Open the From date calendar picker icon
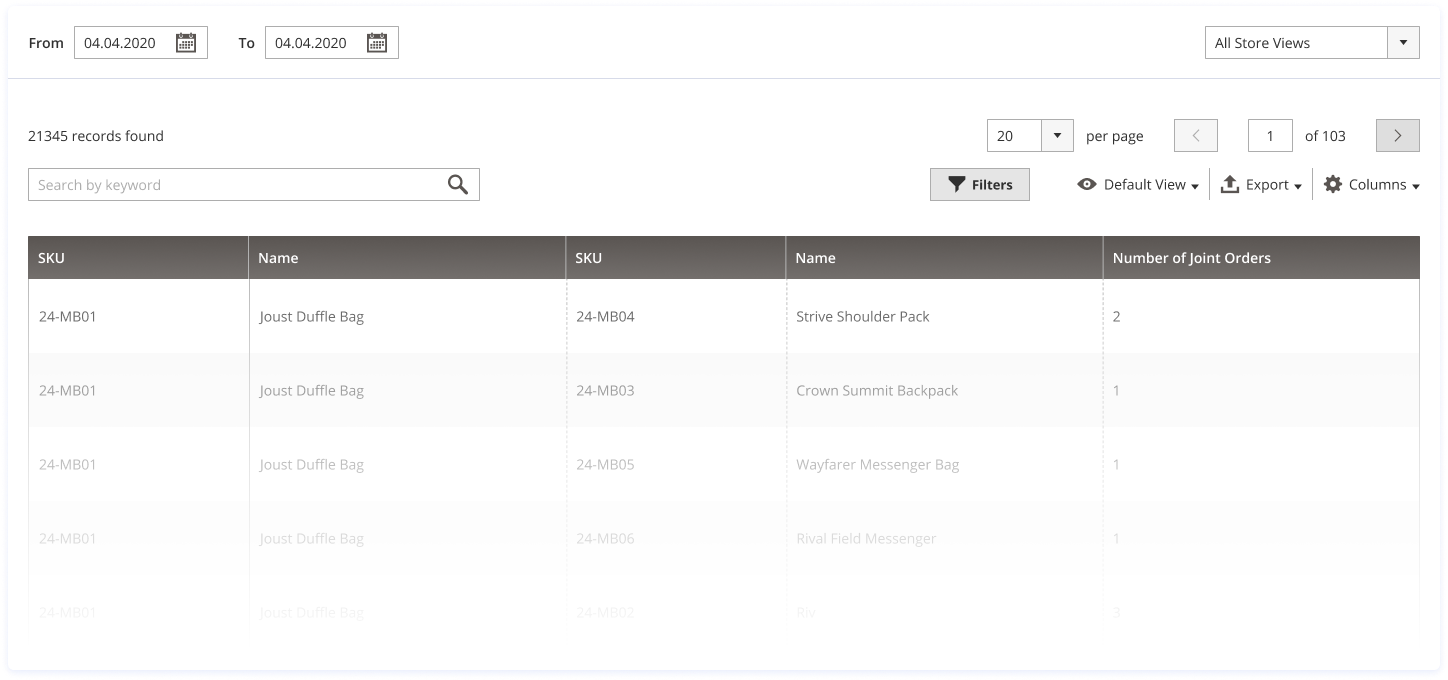 coord(186,43)
